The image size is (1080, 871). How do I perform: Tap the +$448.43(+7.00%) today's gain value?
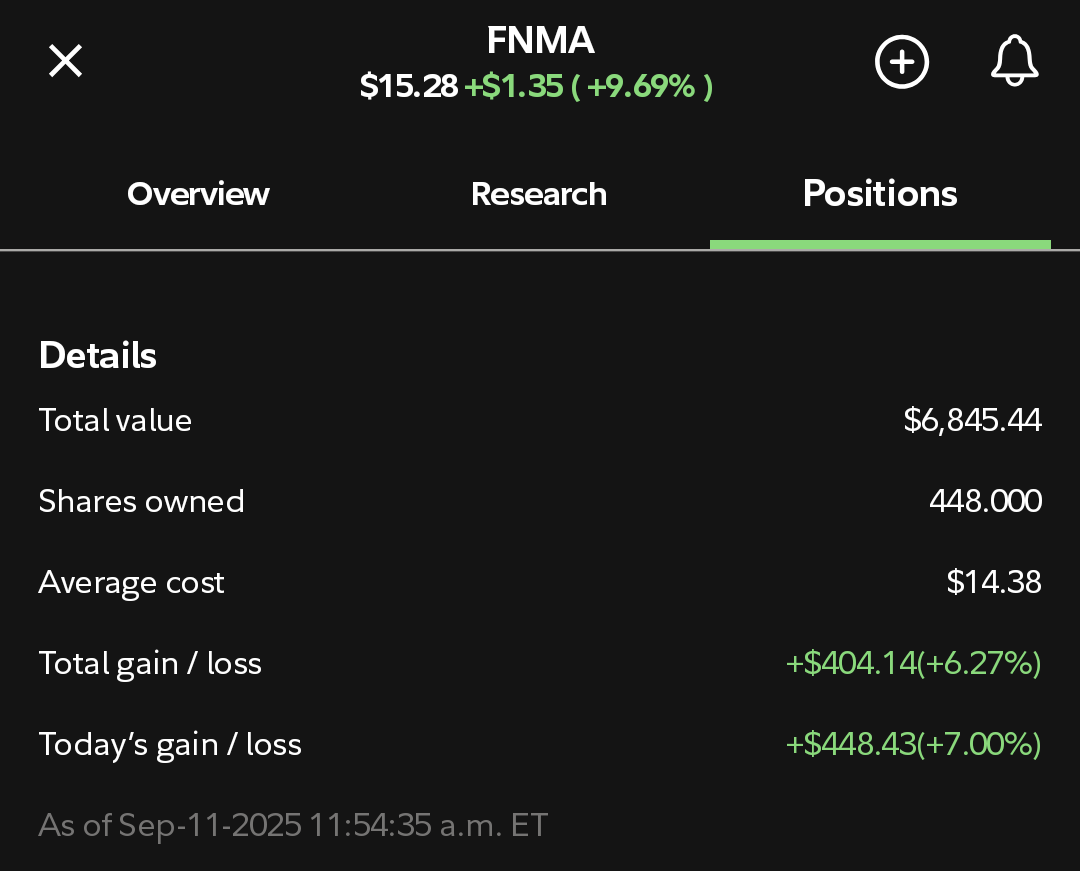pos(913,744)
